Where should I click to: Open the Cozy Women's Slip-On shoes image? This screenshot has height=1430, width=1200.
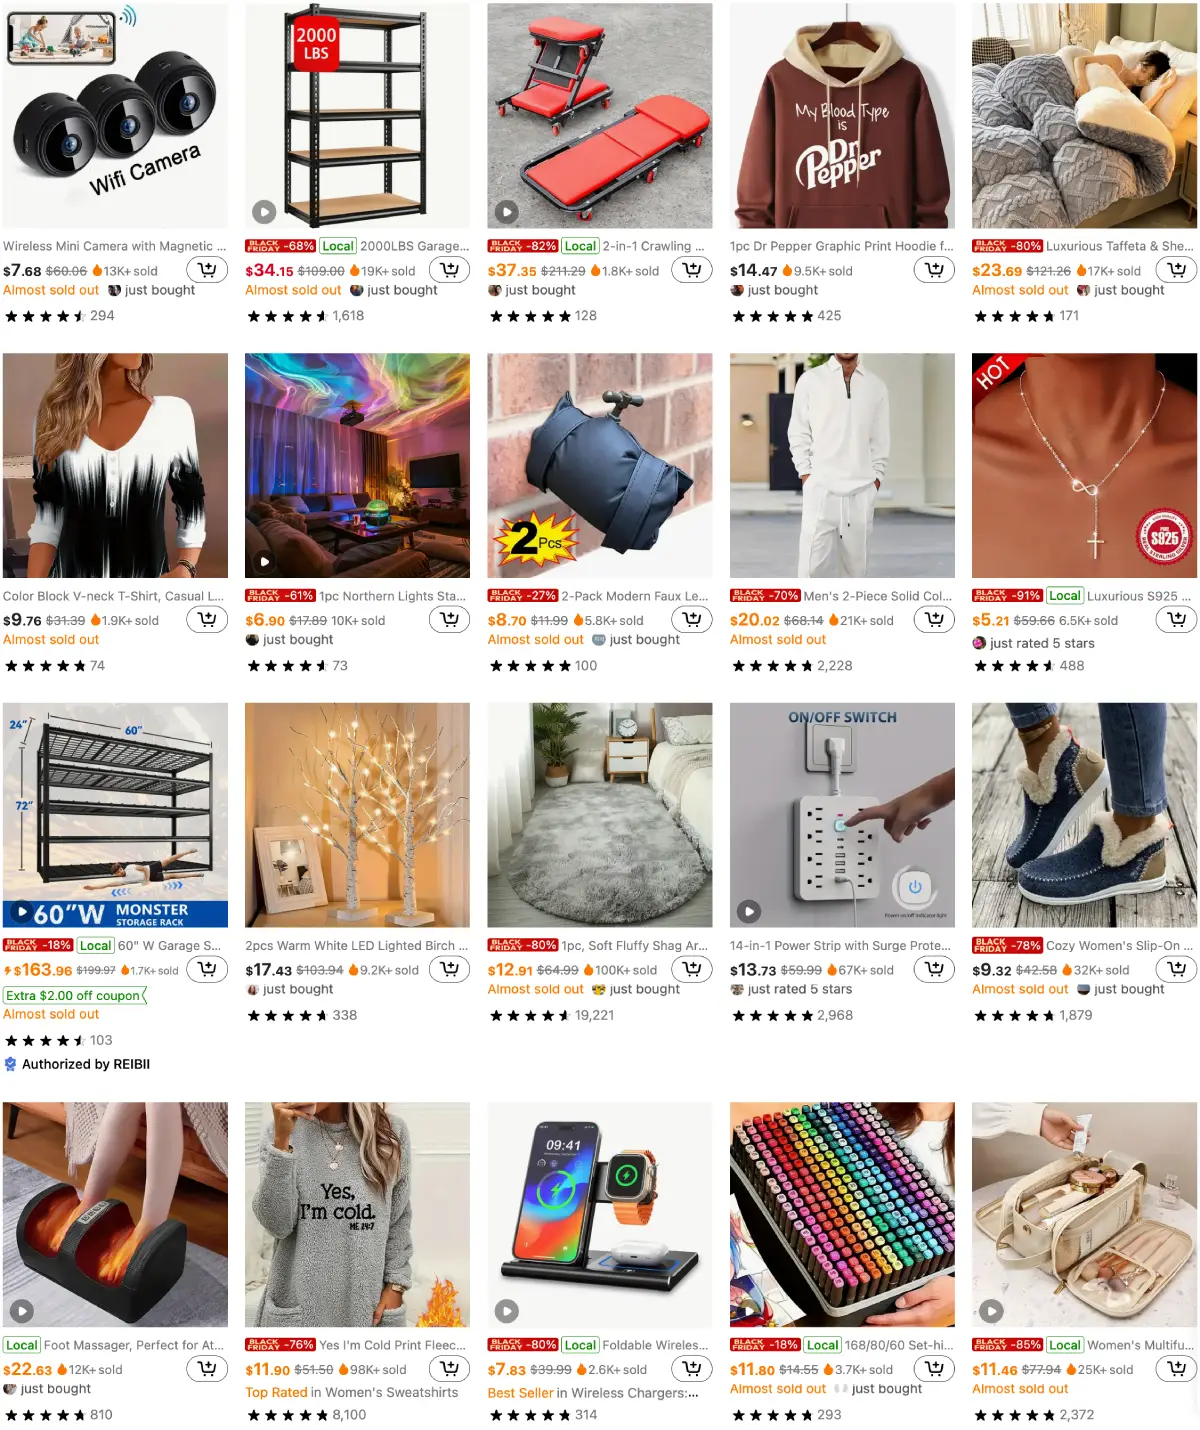[x=1084, y=815]
